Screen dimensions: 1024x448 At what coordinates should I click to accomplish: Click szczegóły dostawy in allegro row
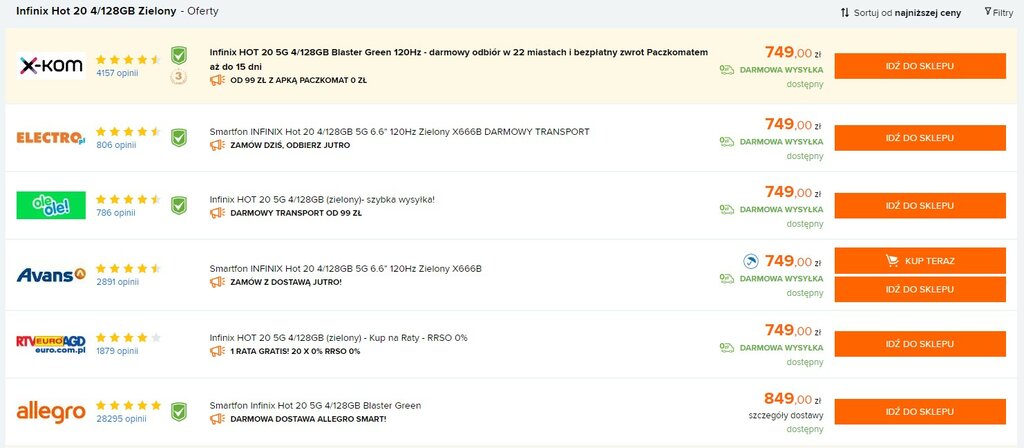coord(786,415)
